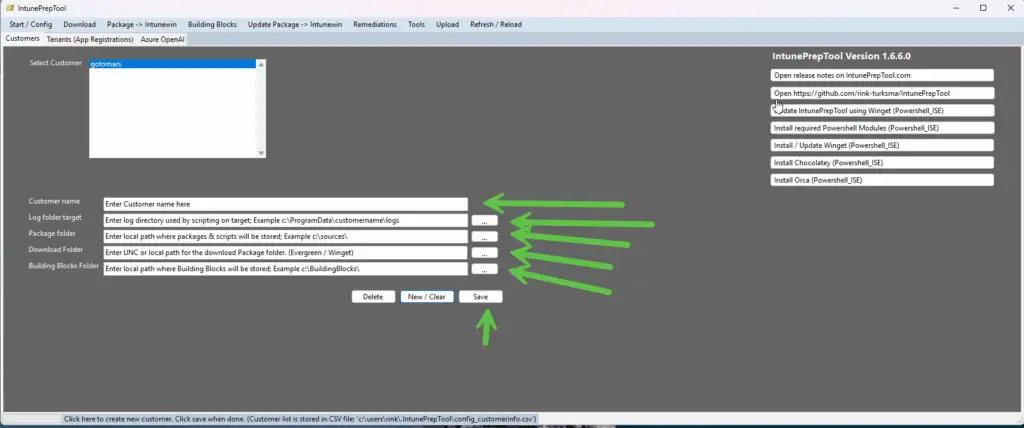
Task: Browse for the Download Folder path
Action: click(485, 253)
